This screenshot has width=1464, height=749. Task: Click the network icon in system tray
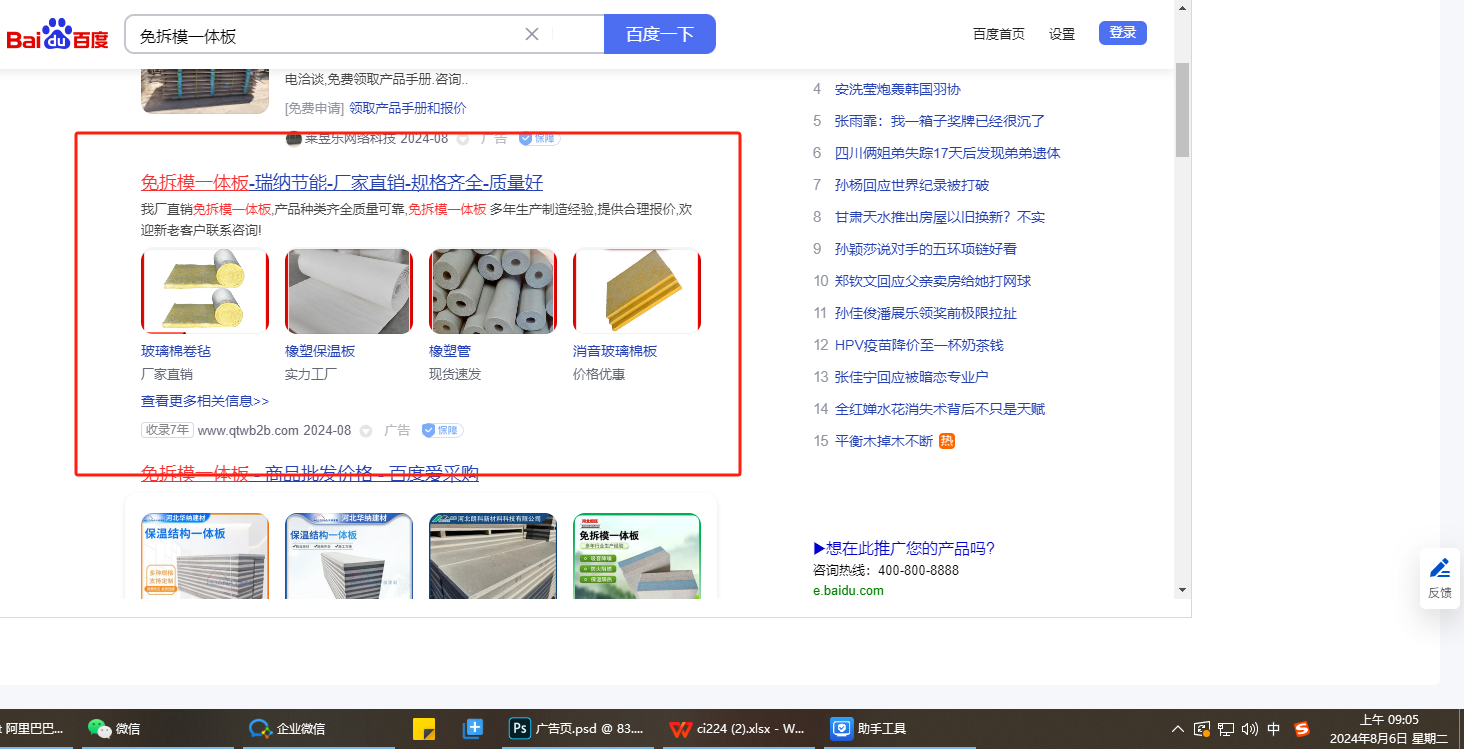[x=1226, y=729]
